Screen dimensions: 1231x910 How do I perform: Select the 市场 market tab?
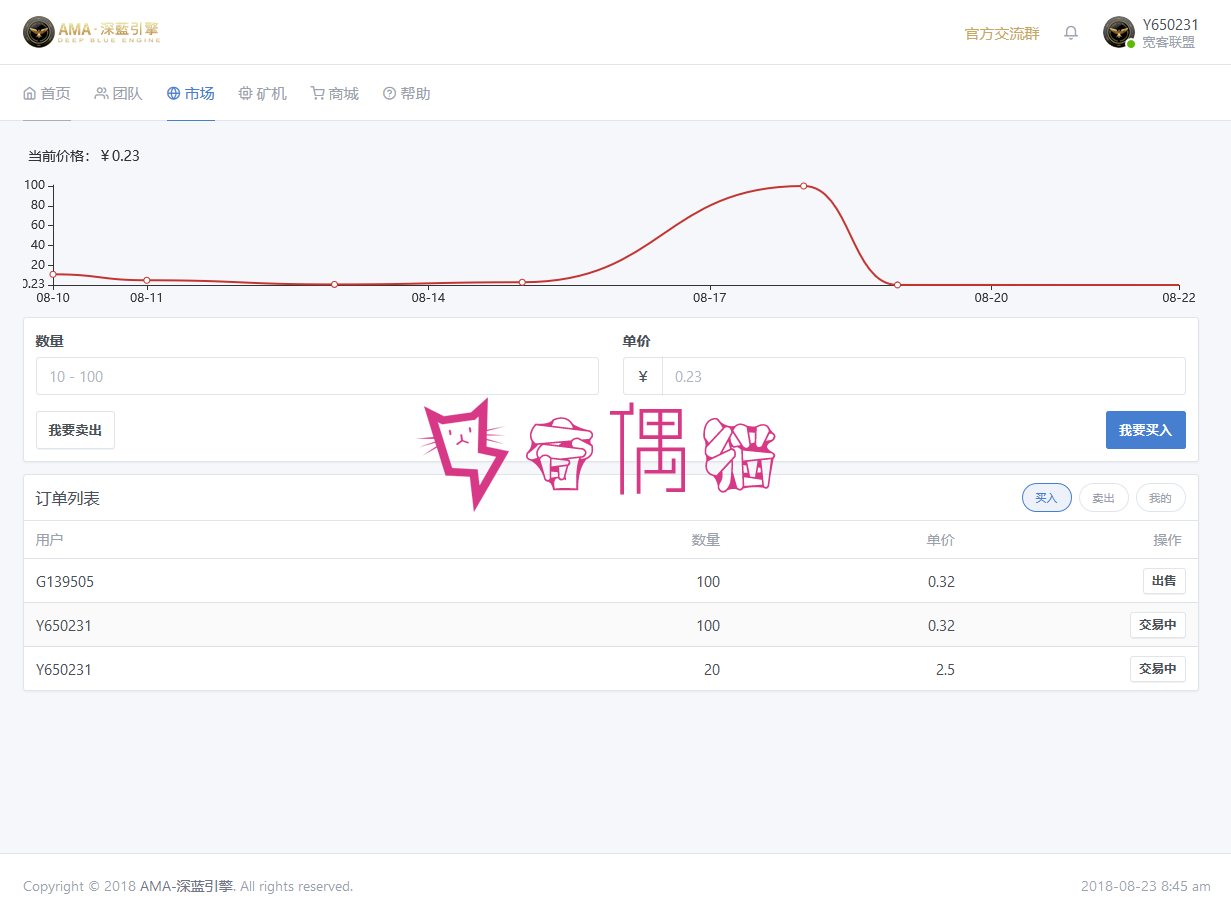point(191,93)
